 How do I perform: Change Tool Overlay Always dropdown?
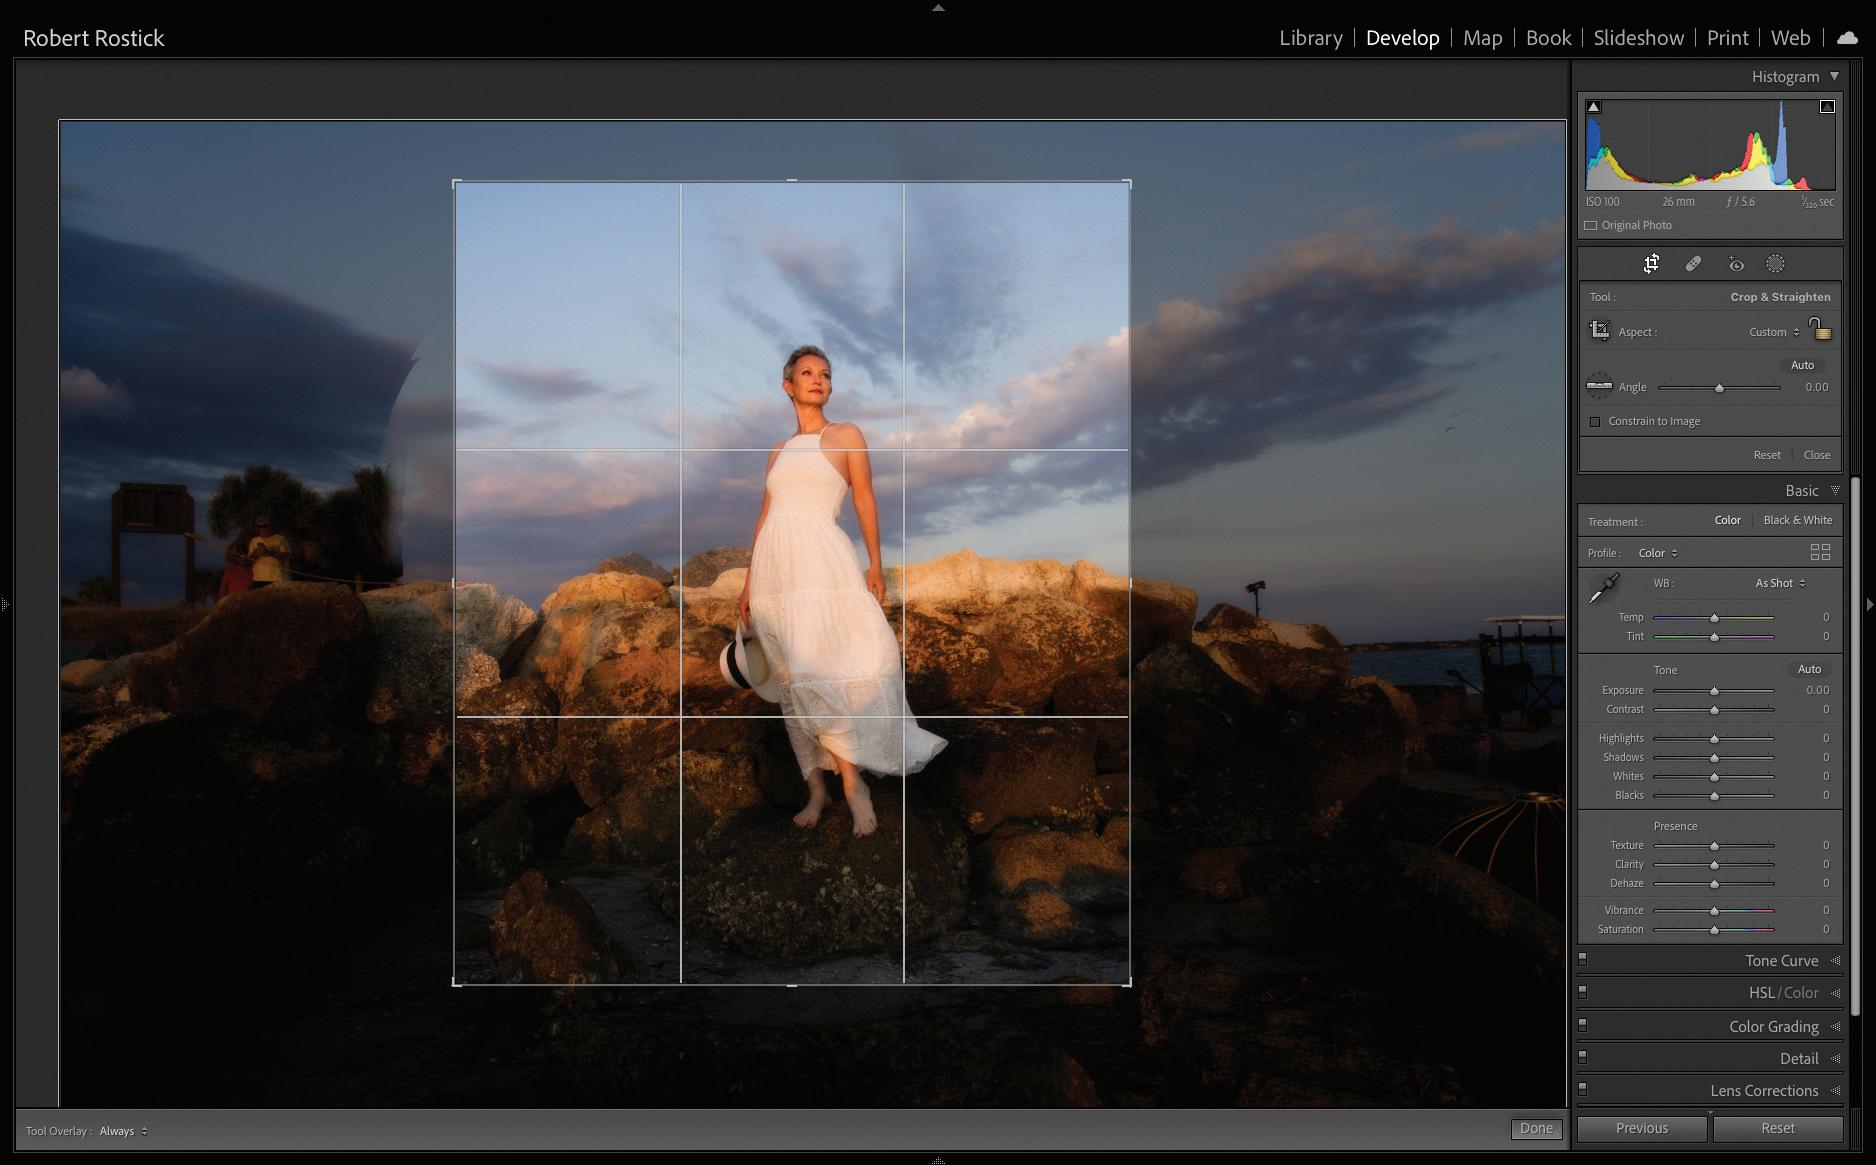click(123, 1131)
